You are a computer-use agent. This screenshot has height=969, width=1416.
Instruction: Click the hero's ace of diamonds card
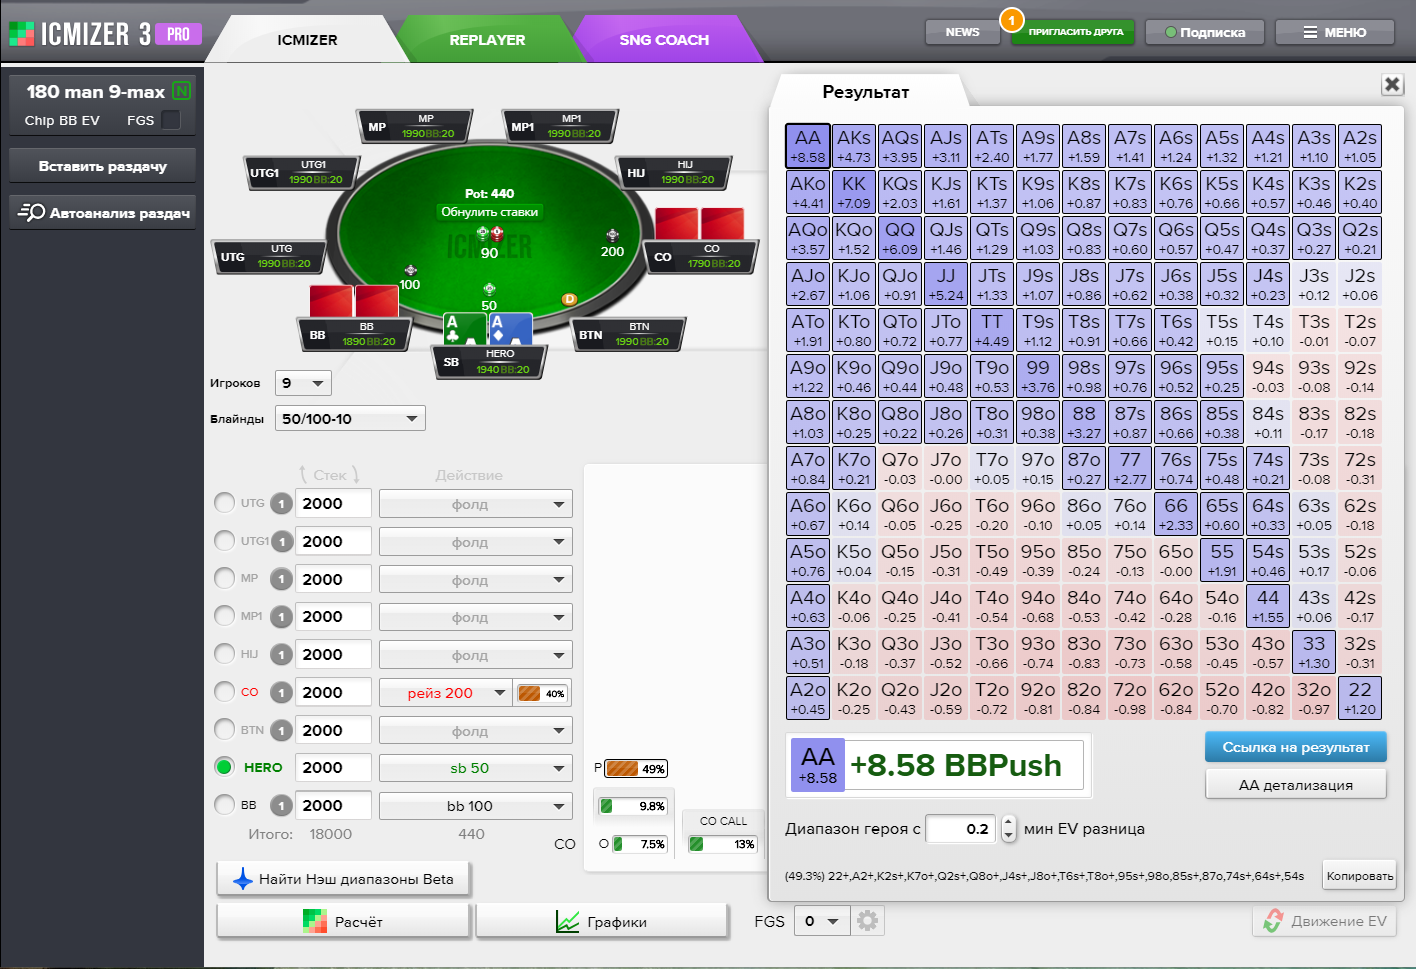point(509,330)
